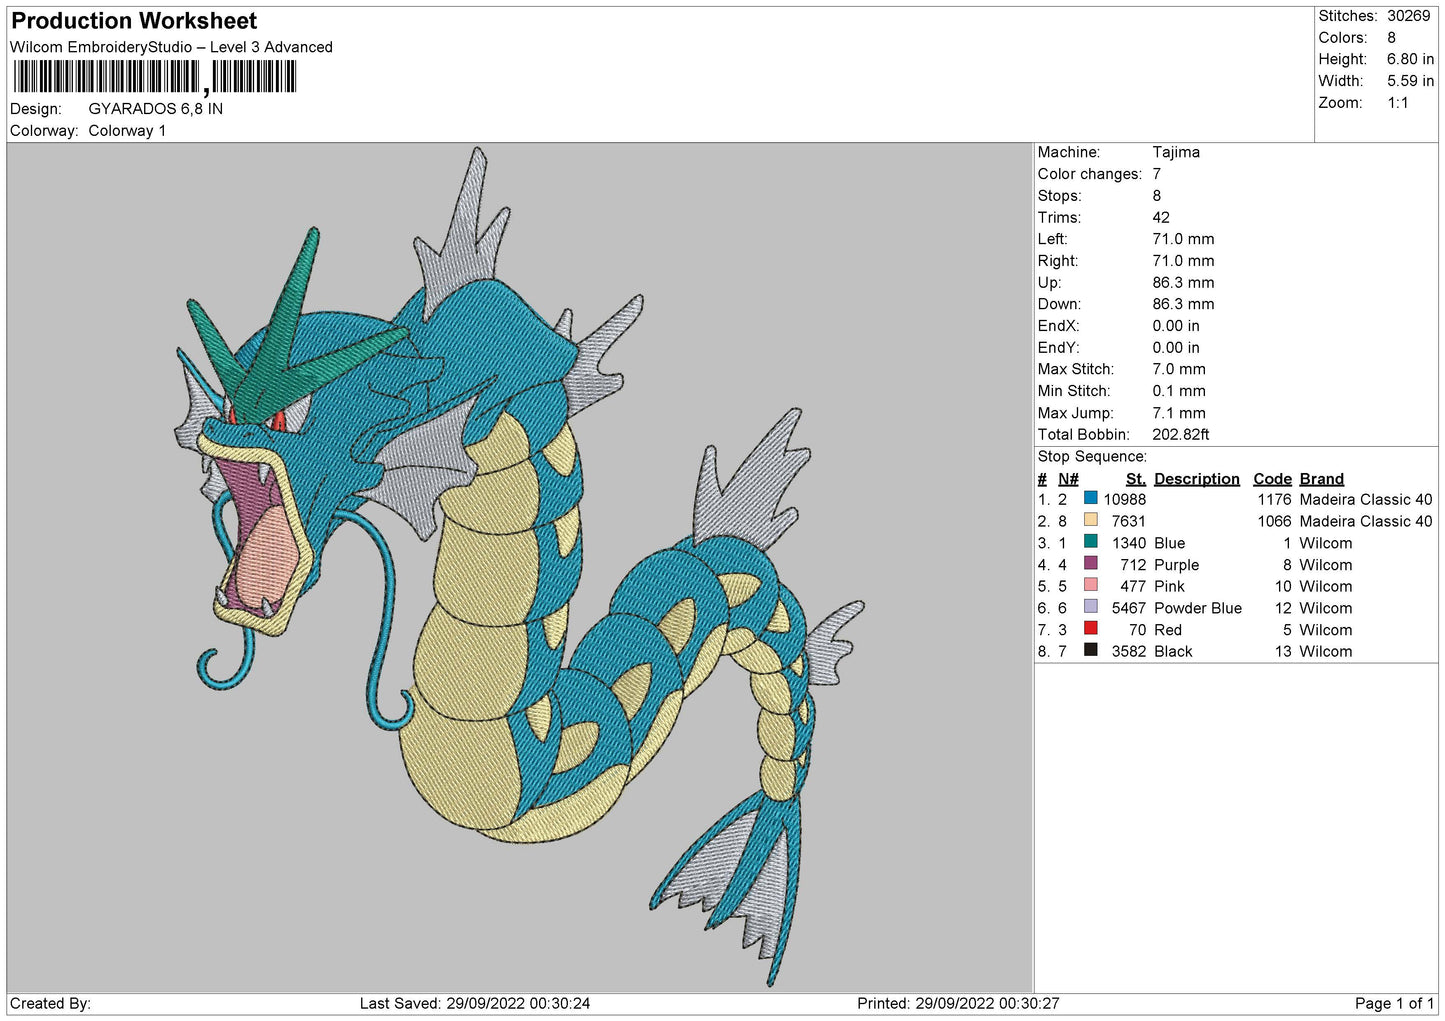Click the black swatch for the Black thread
This screenshot has width=1445, height=1021.
click(x=1090, y=650)
